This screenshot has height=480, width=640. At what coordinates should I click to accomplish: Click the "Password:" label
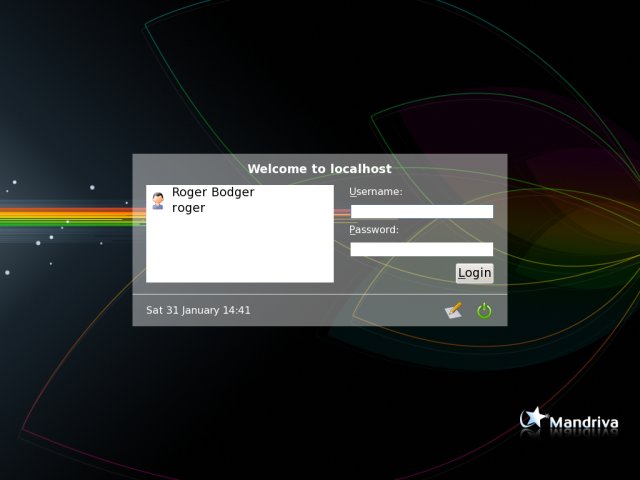coord(374,229)
